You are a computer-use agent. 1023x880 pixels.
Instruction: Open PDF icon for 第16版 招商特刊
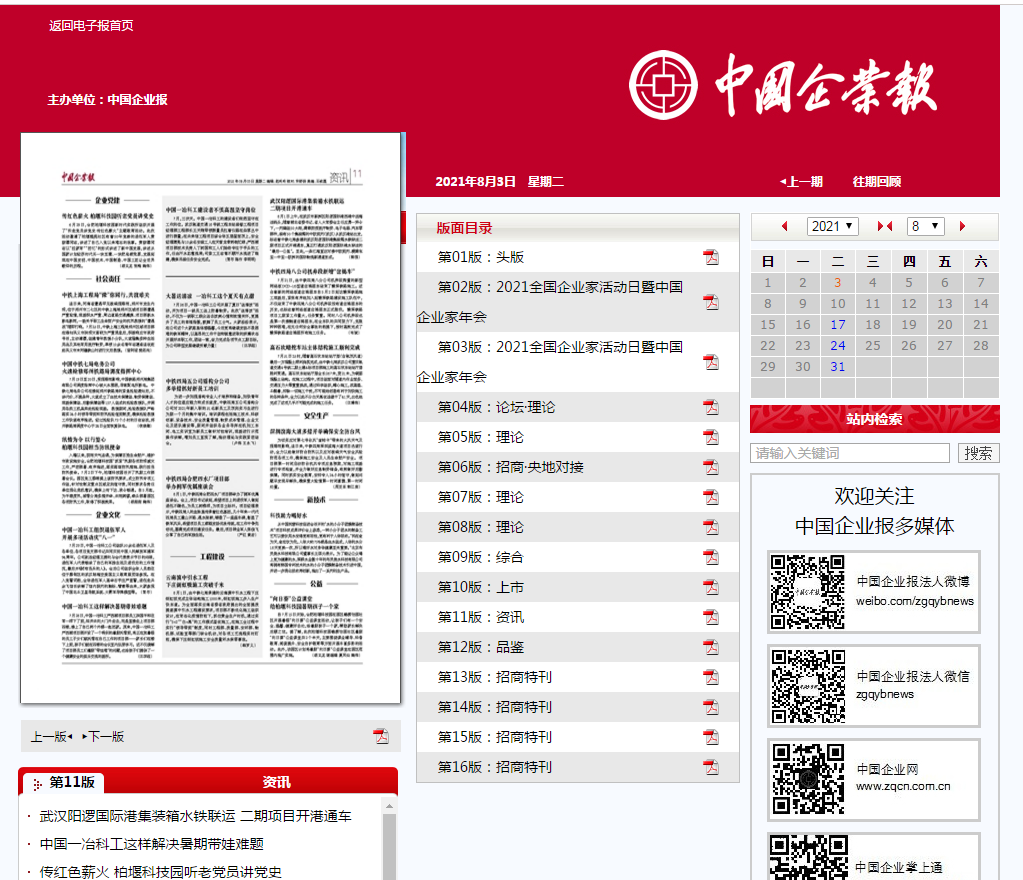click(x=710, y=767)
